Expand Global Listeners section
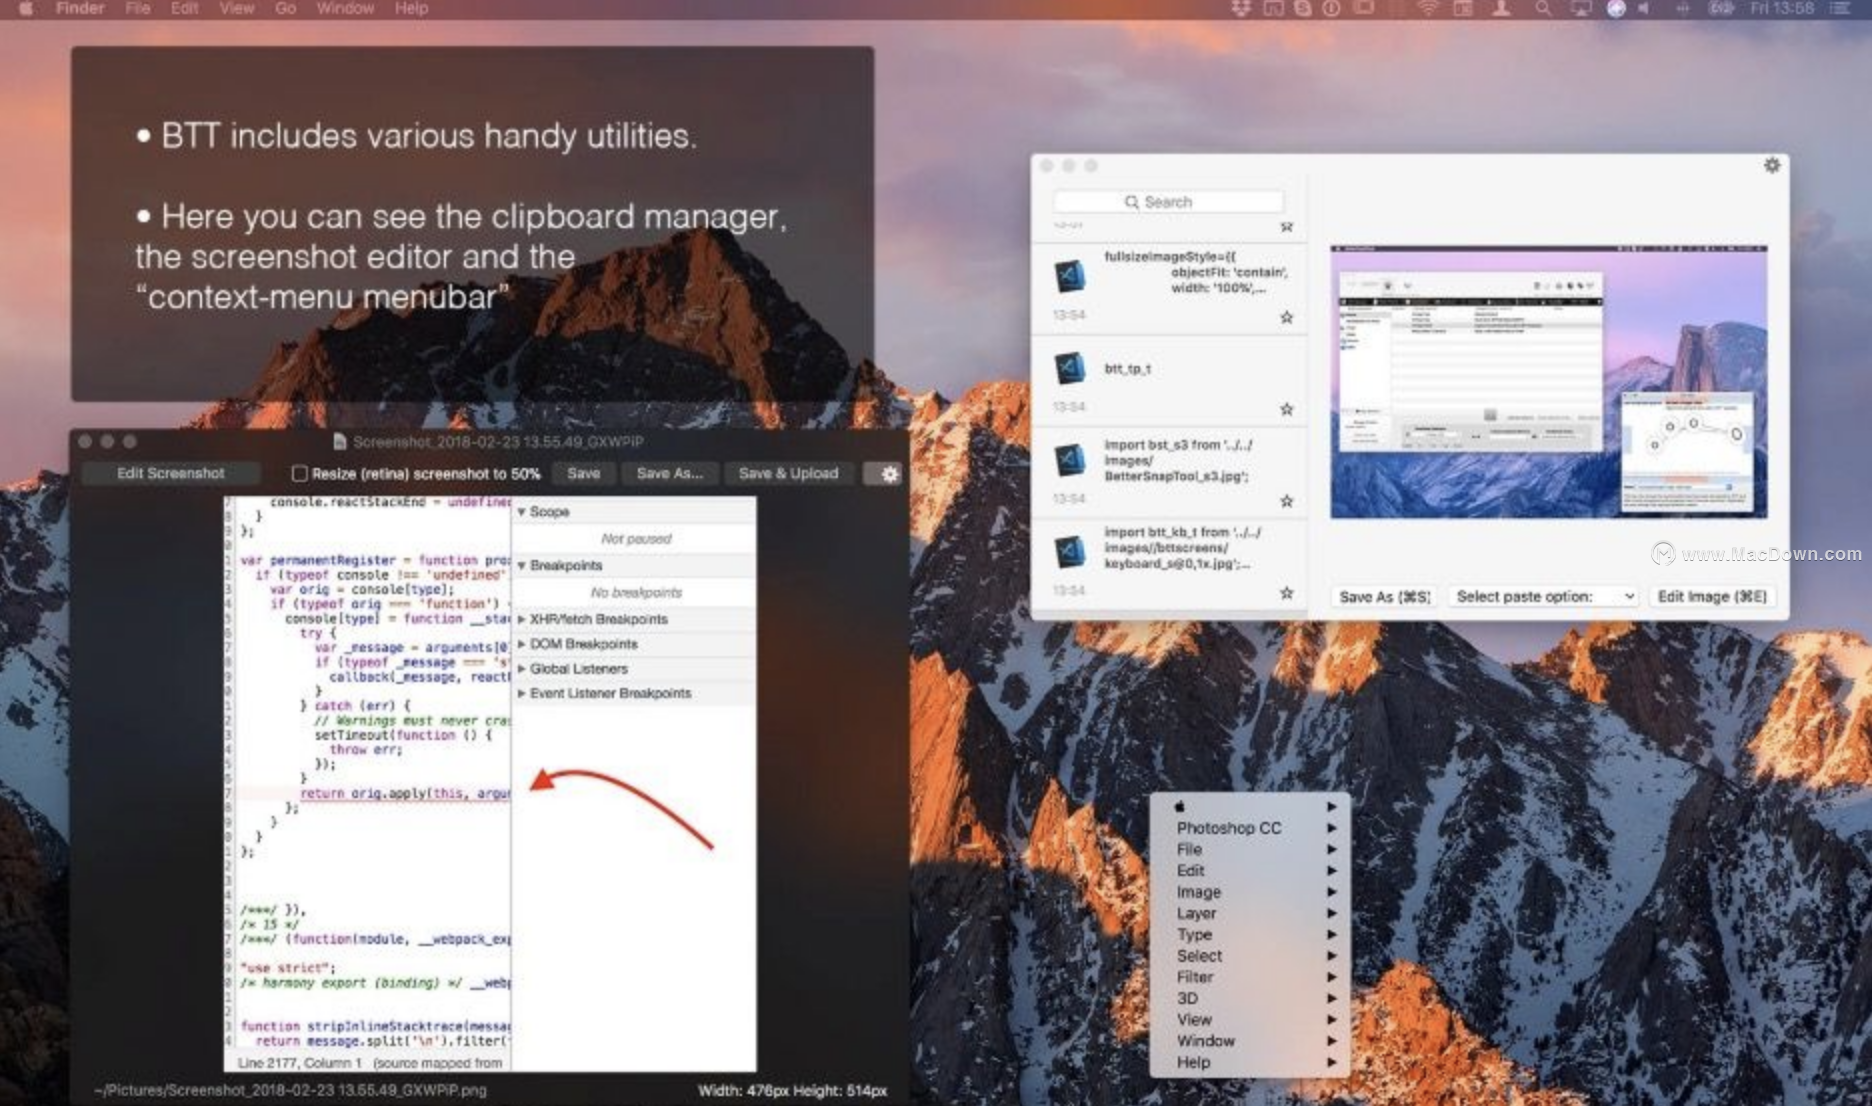Image resolution: width=1872 pixels, height=1106 pixels. 521,669
